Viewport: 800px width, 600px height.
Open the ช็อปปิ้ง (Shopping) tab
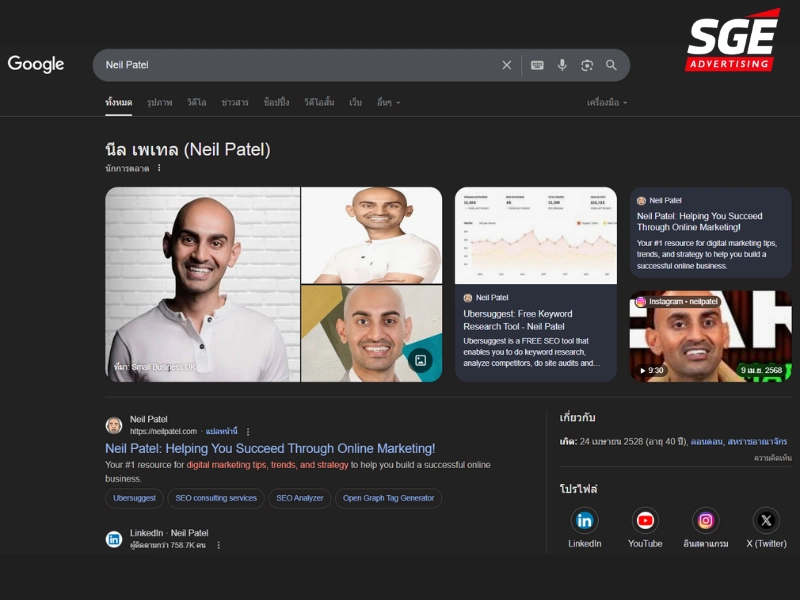click(277, 103)
